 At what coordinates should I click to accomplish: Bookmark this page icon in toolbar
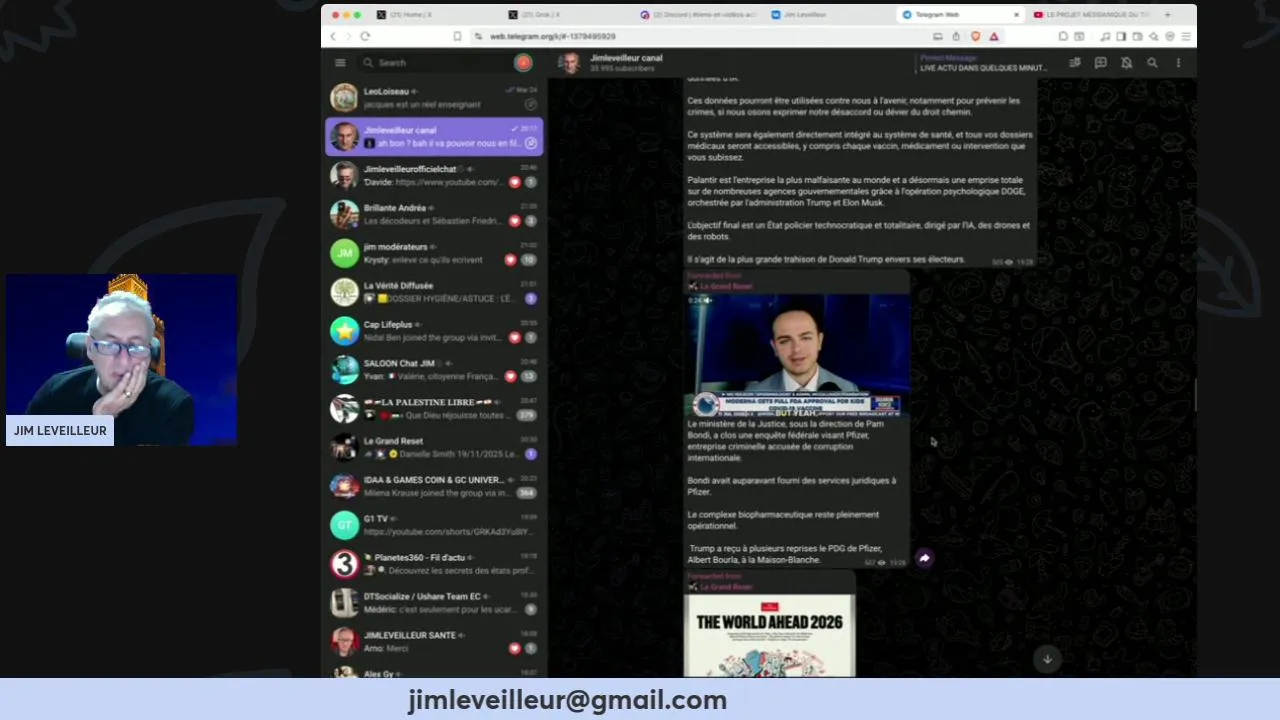tap(457, 36)
